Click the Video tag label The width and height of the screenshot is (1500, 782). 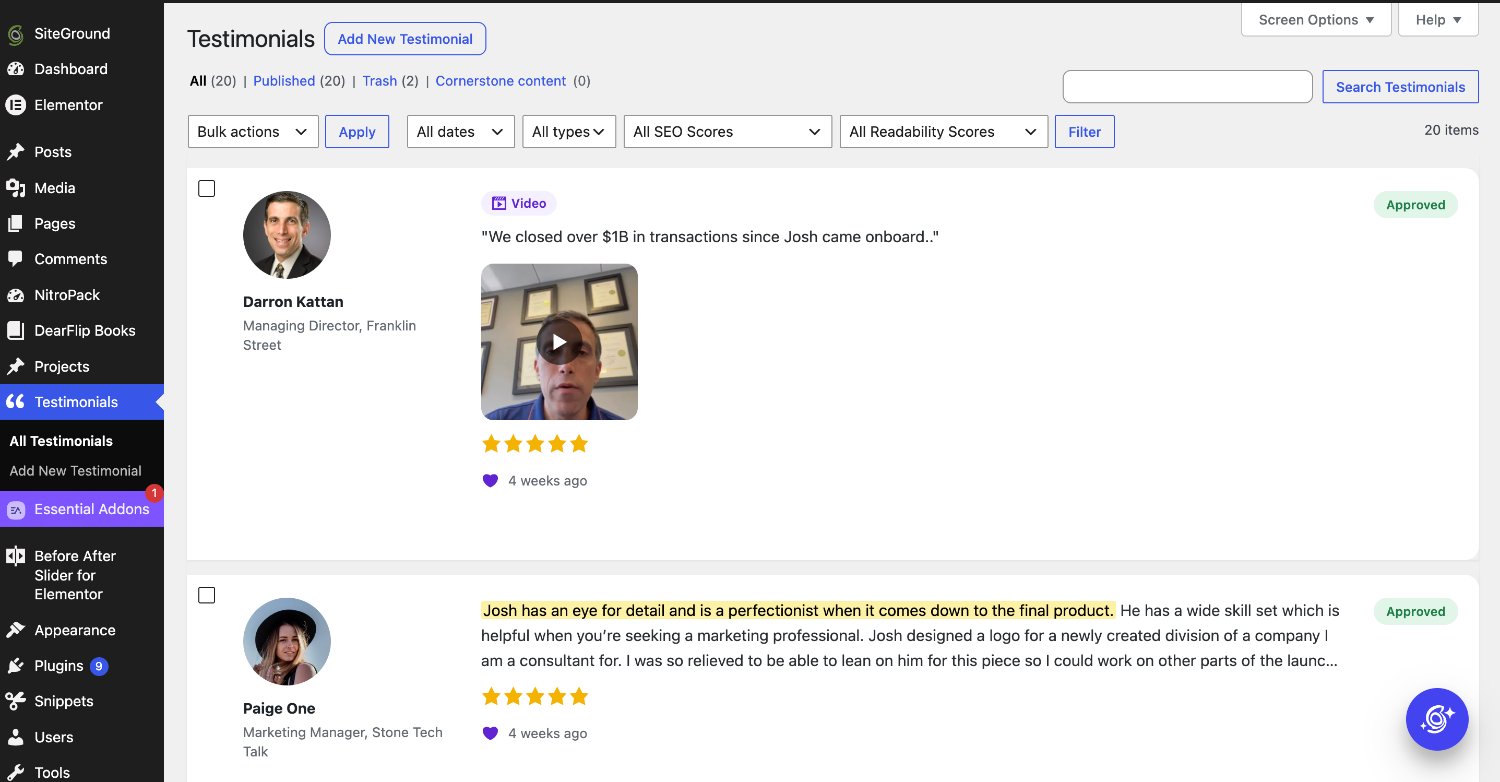coord(519,204)
